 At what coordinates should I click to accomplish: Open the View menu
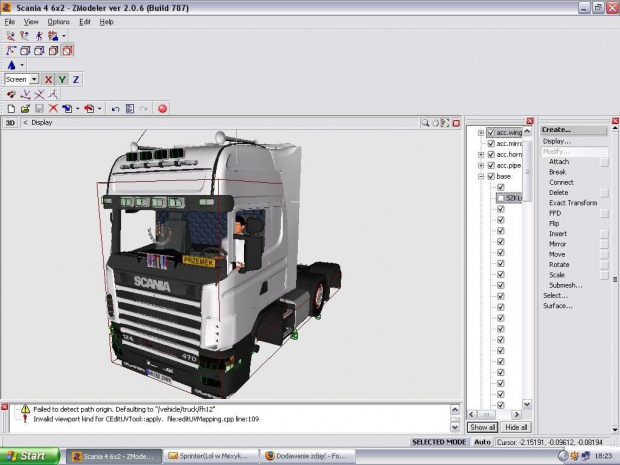click(x=31, y=22)
